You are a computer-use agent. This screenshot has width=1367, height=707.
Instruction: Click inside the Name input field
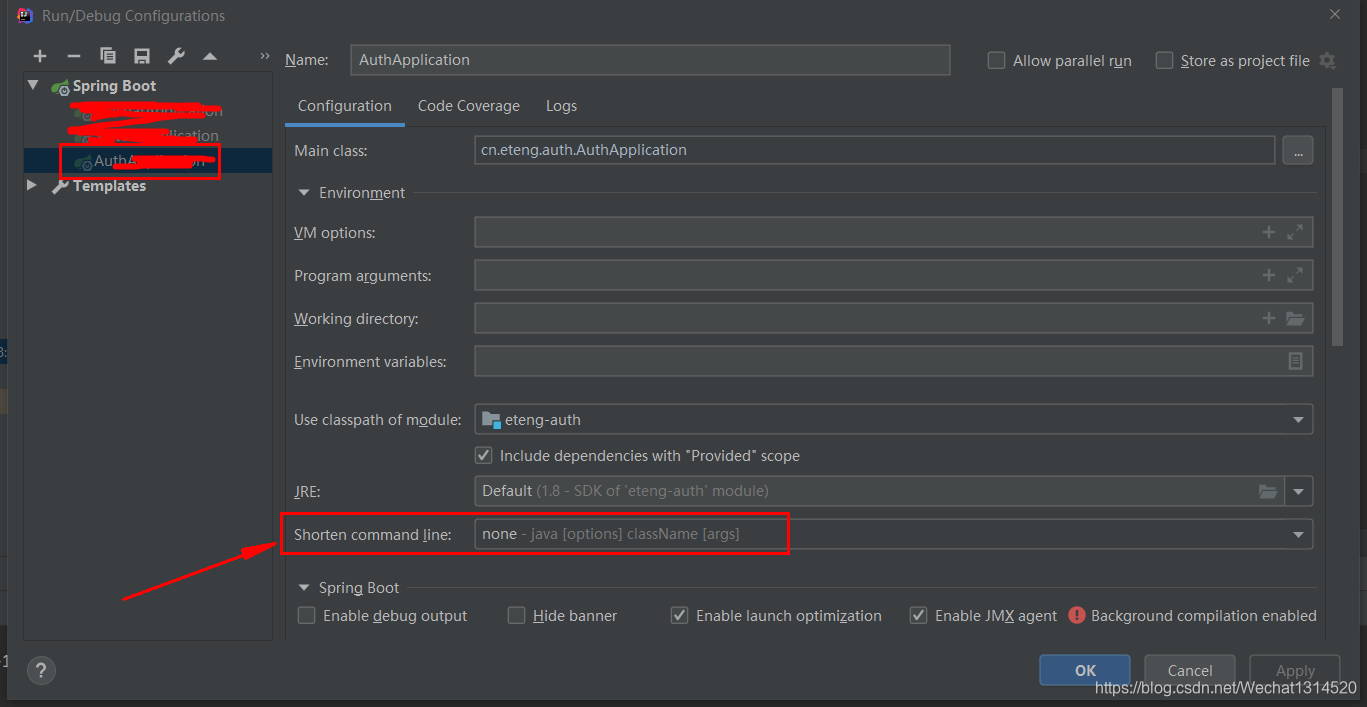(x=650, y=60)
